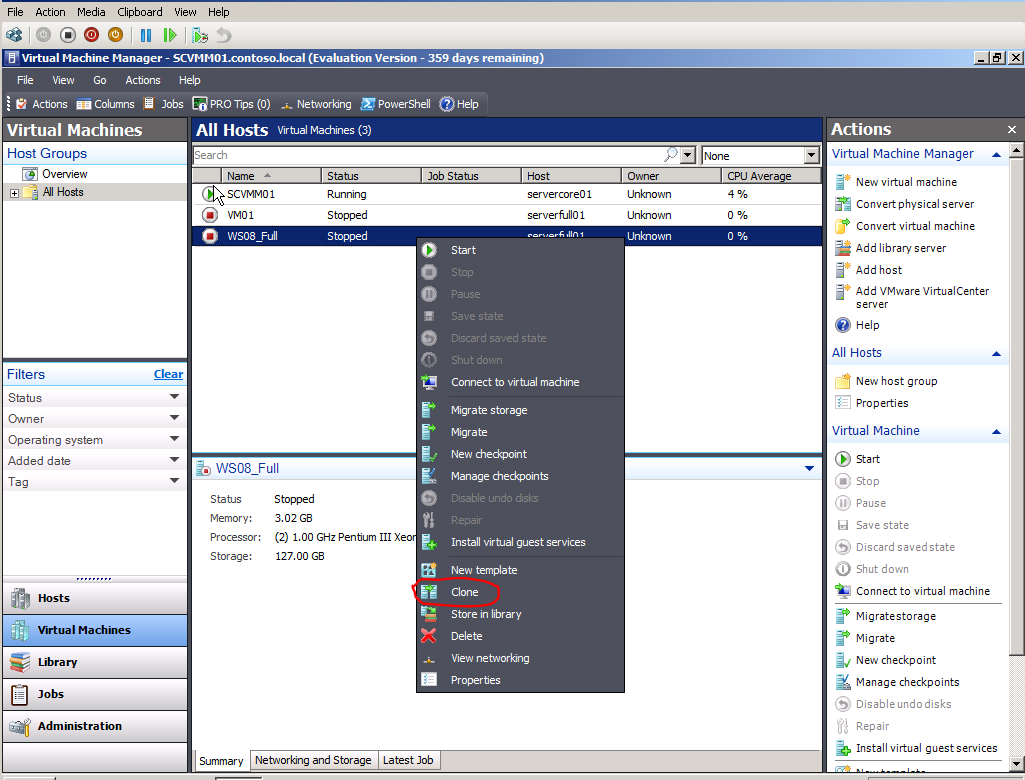Choose Migrate storage in the context menu

point(520,410)
